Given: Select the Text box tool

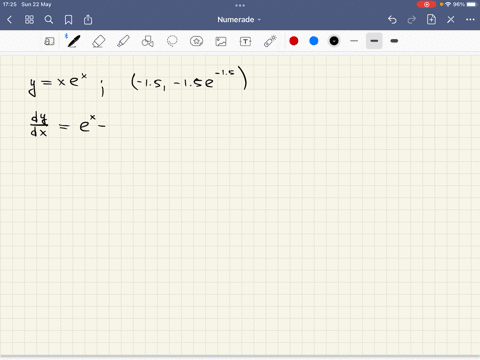Looking at the screenshot, I should click(x=245, y=41).
